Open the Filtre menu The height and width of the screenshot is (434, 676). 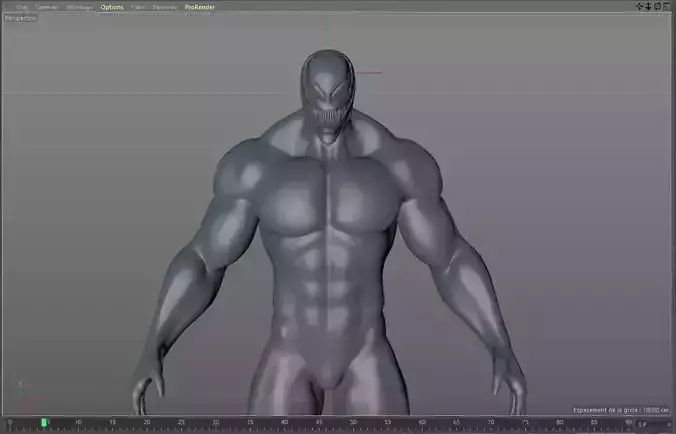coord(138,7)
